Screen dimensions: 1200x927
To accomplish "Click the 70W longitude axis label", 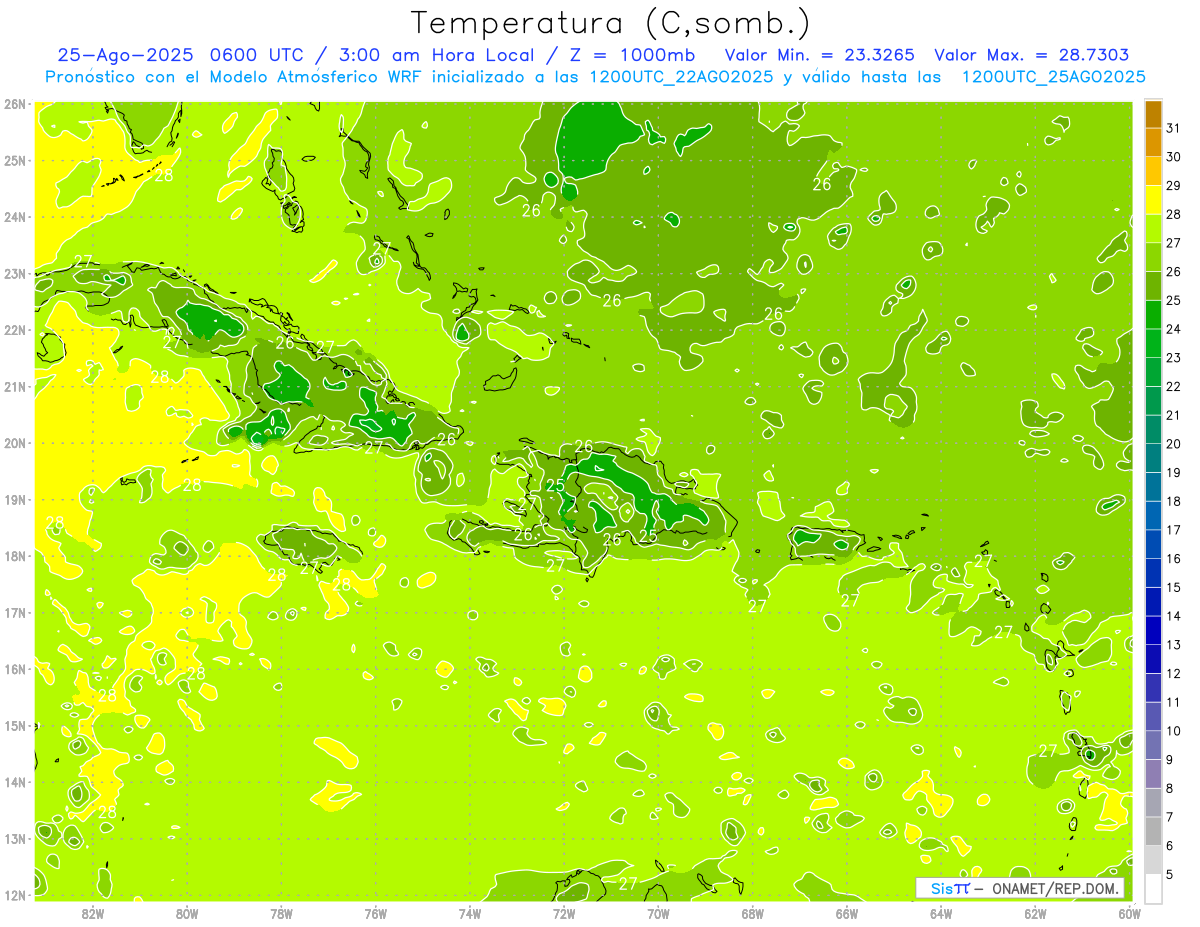I will coord(658,913).
